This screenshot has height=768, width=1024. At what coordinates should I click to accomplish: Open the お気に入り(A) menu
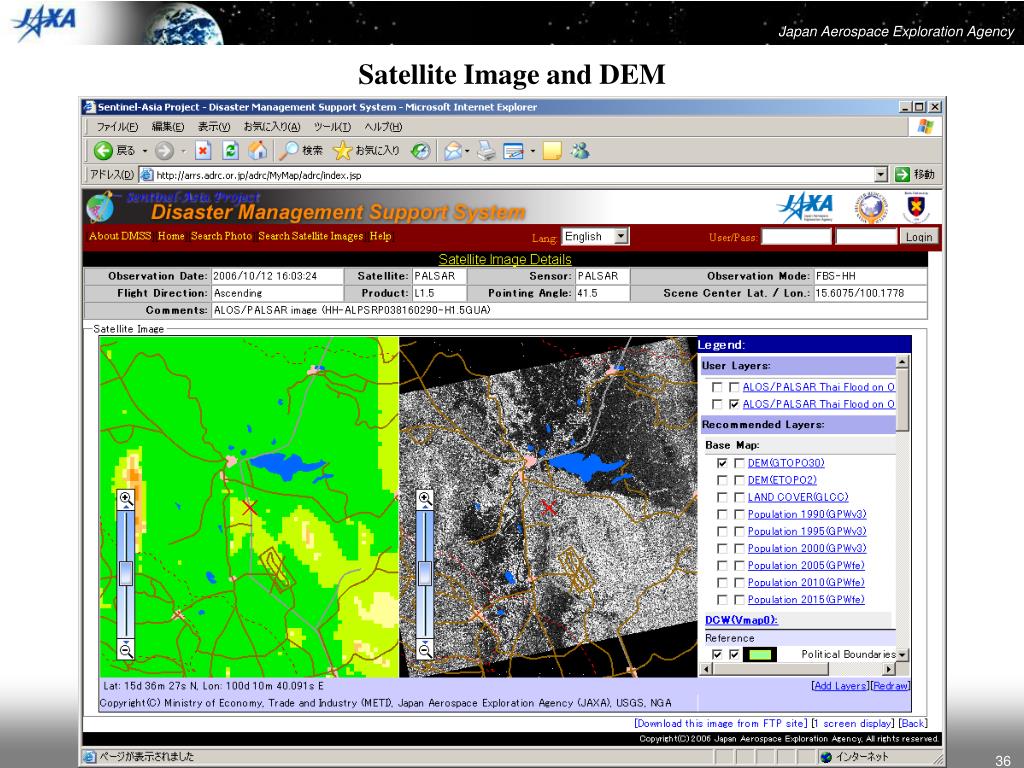272,127
